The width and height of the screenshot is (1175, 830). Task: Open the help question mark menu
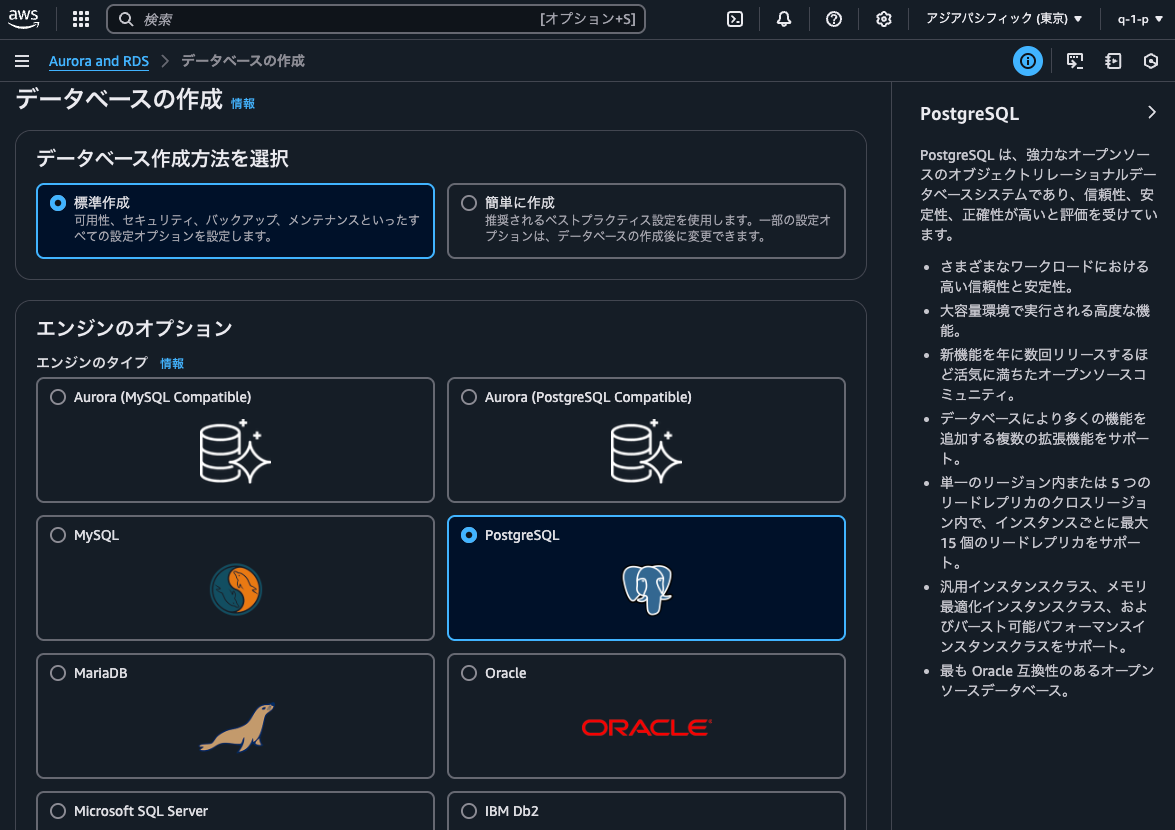[834, 19]
